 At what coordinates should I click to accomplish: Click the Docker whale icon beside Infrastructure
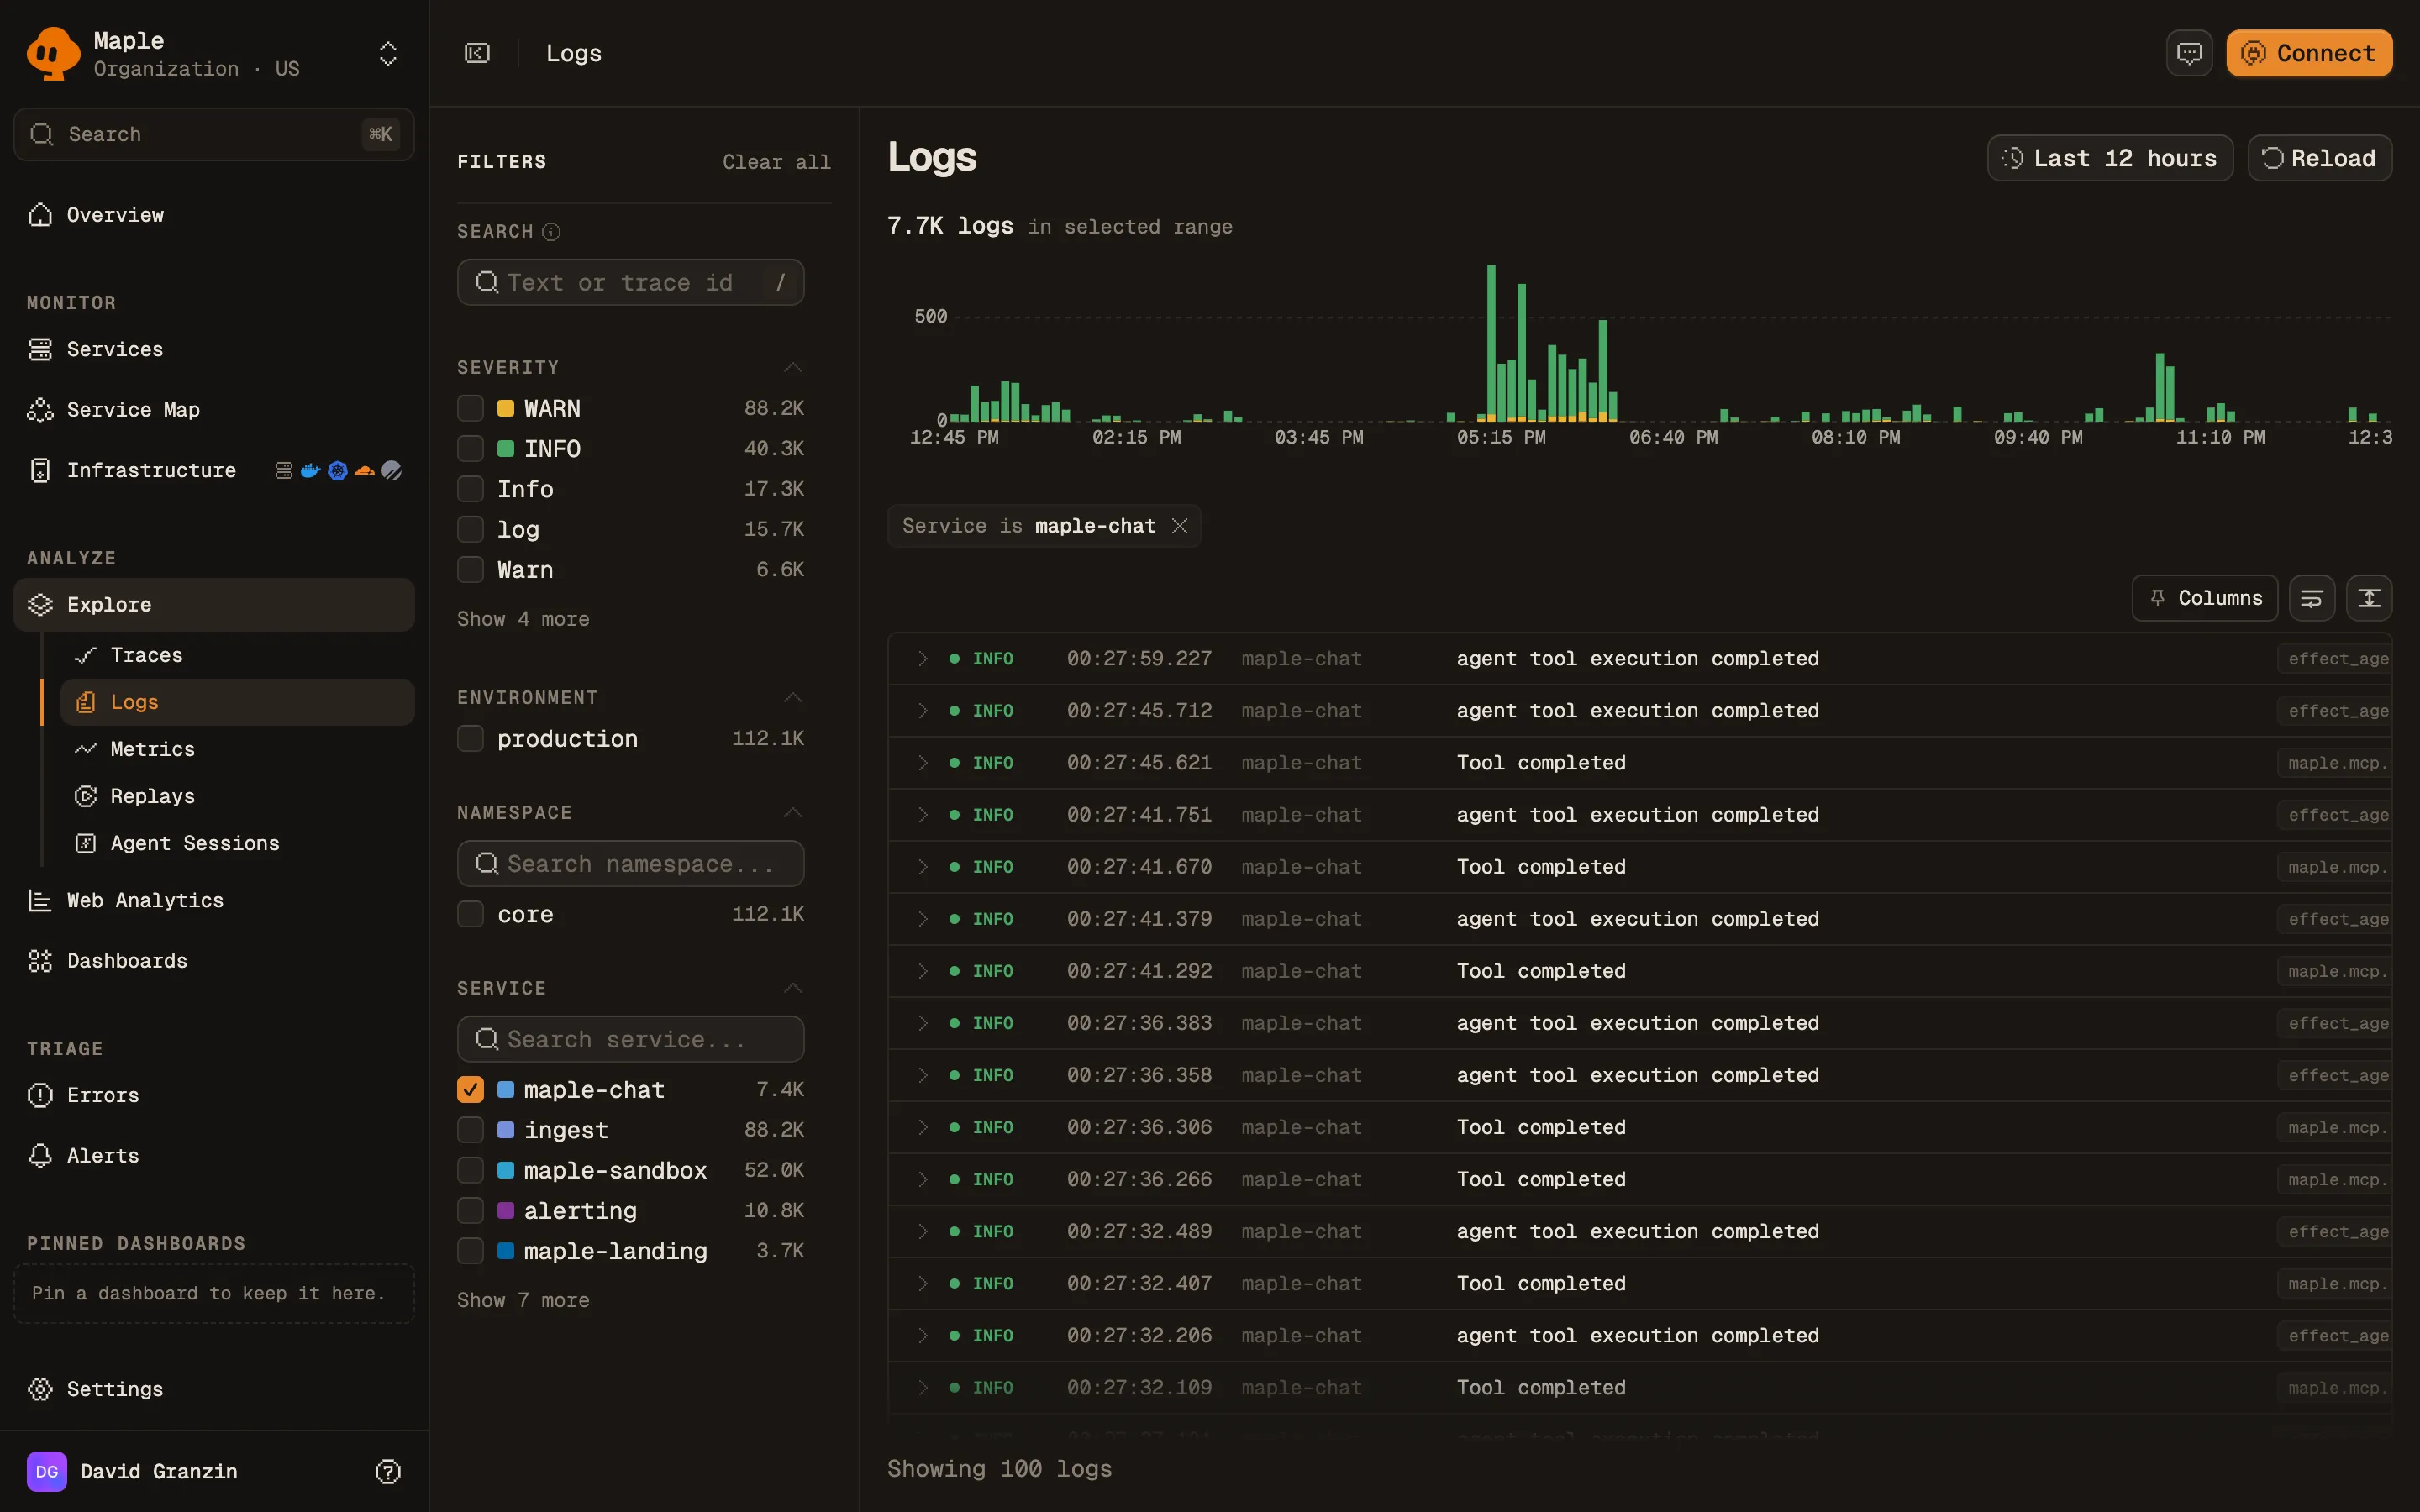(310, 470)
